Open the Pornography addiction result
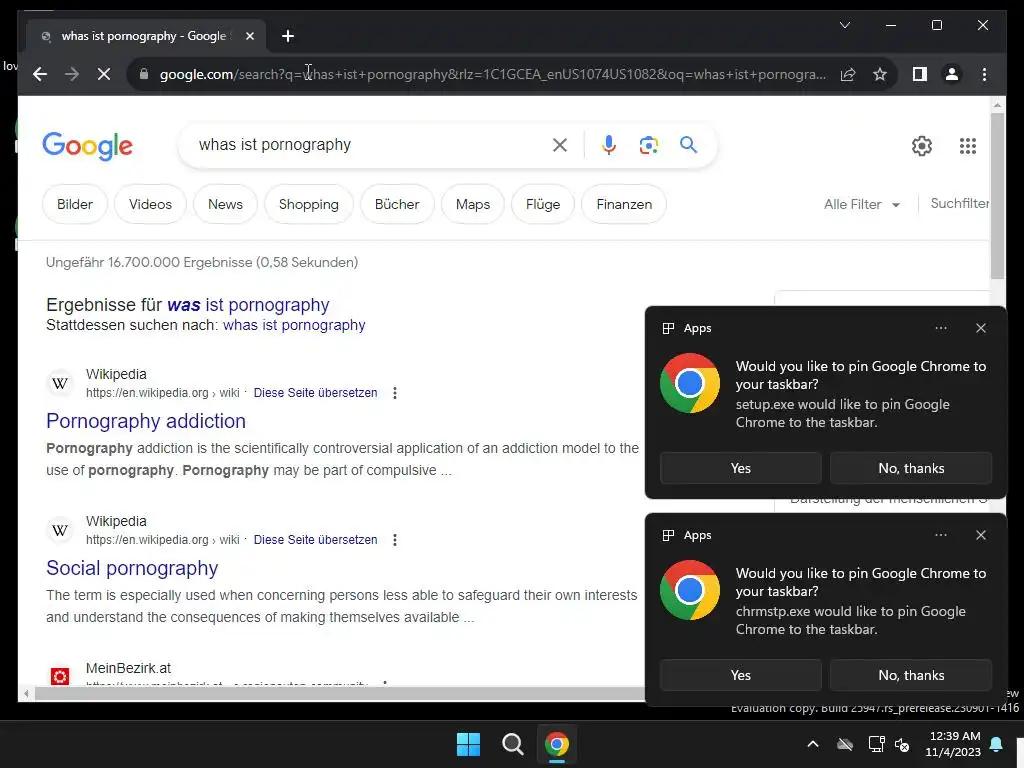 [x=146, y=421]
